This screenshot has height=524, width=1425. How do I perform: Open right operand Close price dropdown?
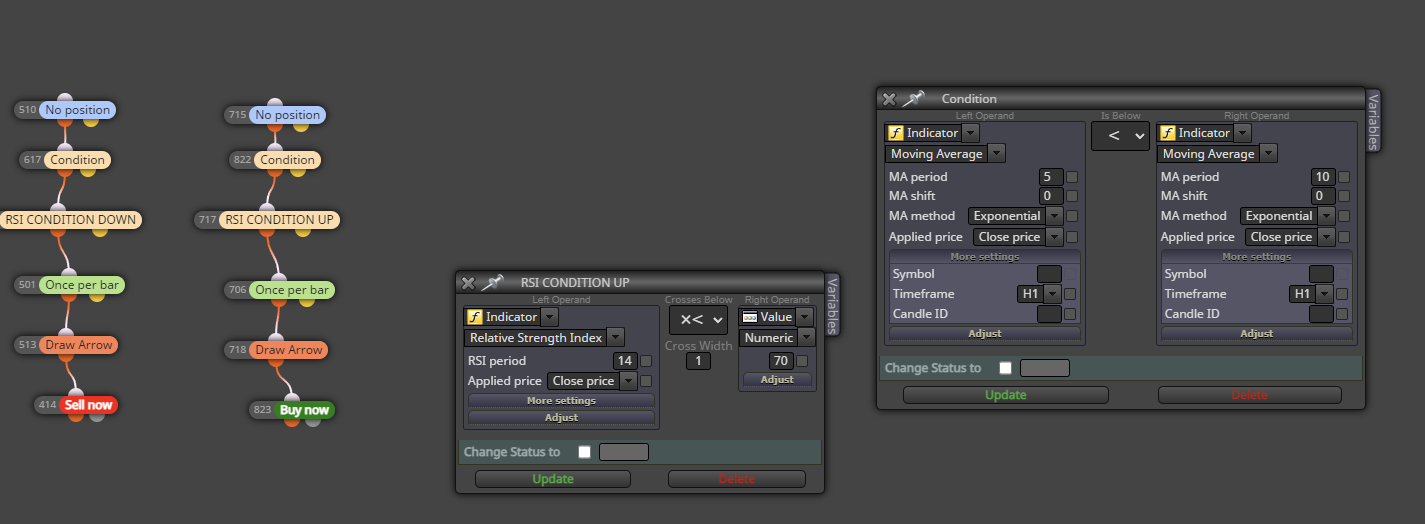[1291, 237]
